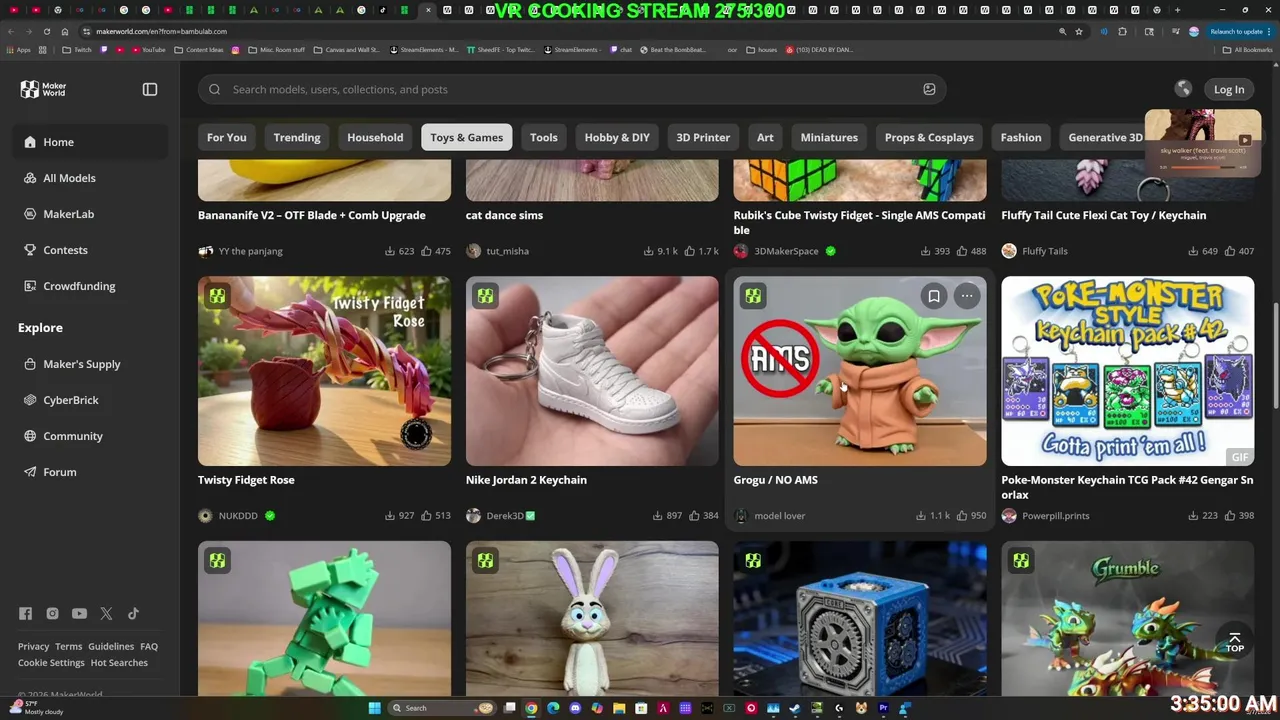Open the Privacy footer link
The width and height of the screenshot is (1280, 720).
(33, 646)
